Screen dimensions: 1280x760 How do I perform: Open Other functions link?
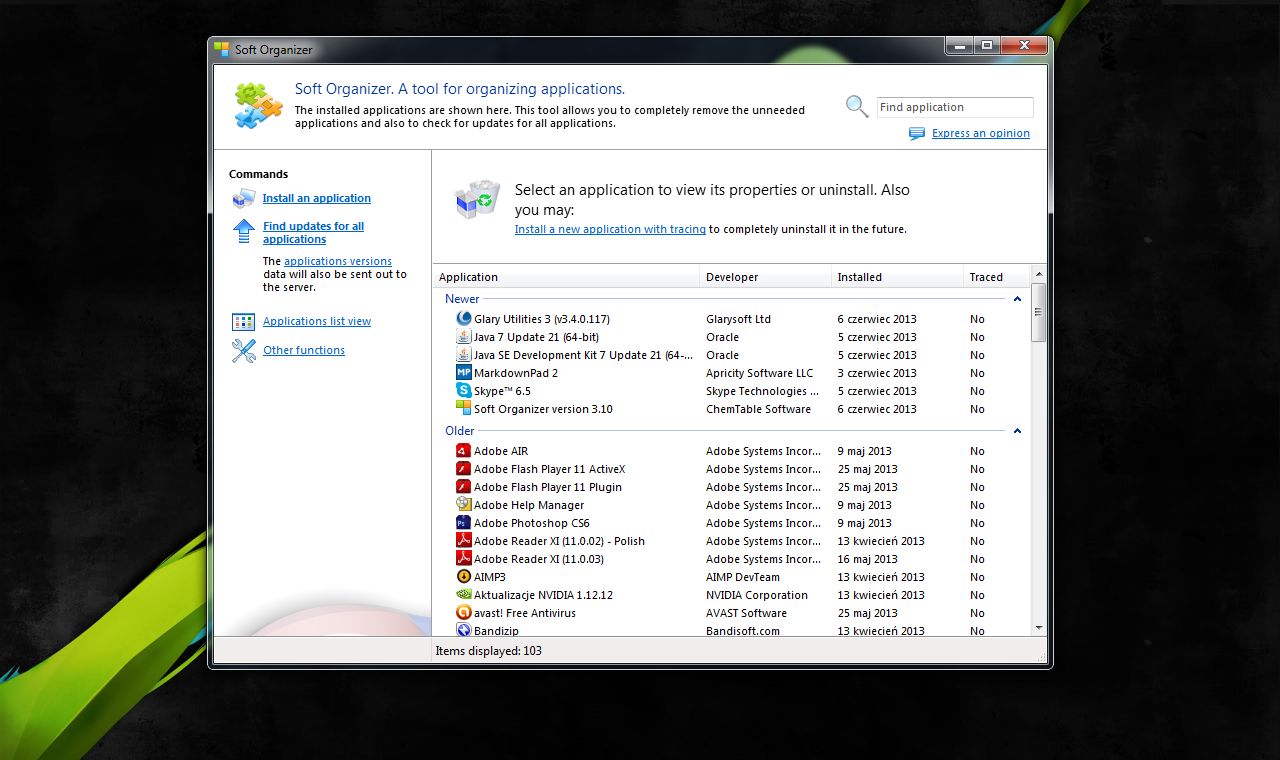tap(304, 350)
